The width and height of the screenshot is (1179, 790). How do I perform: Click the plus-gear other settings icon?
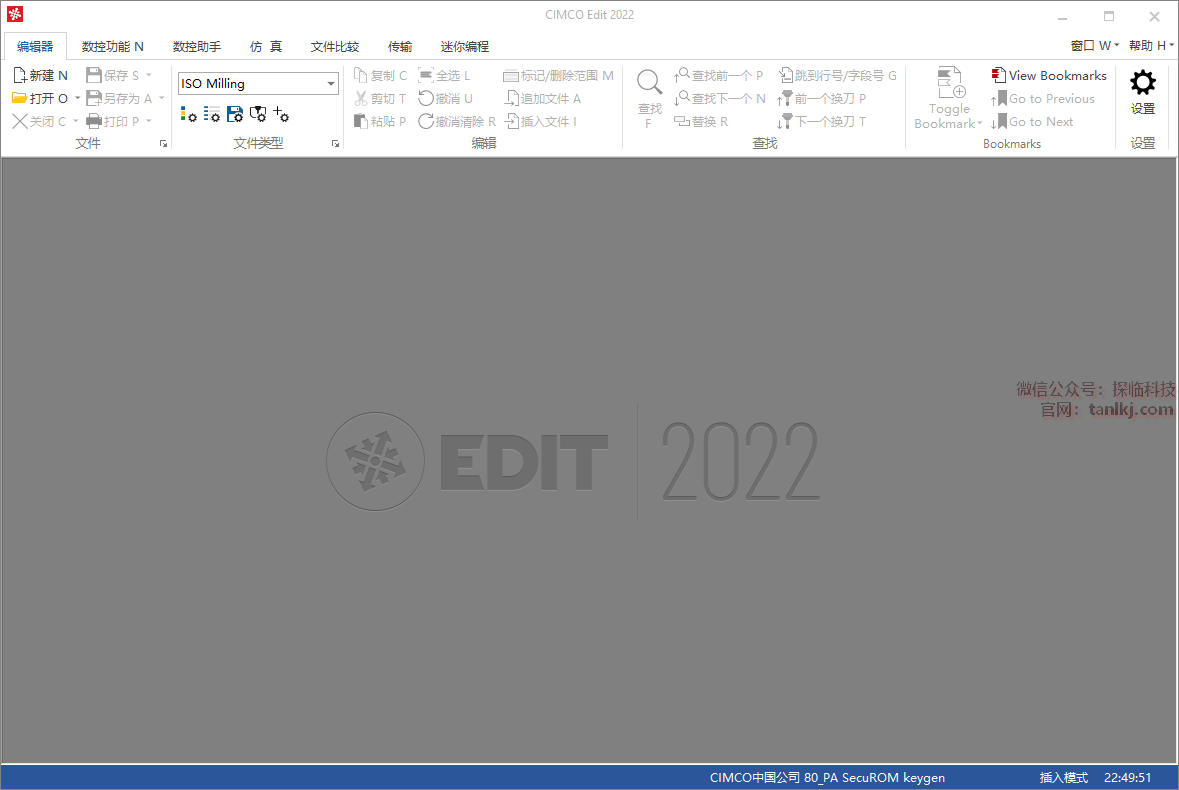tap(281, 114)
